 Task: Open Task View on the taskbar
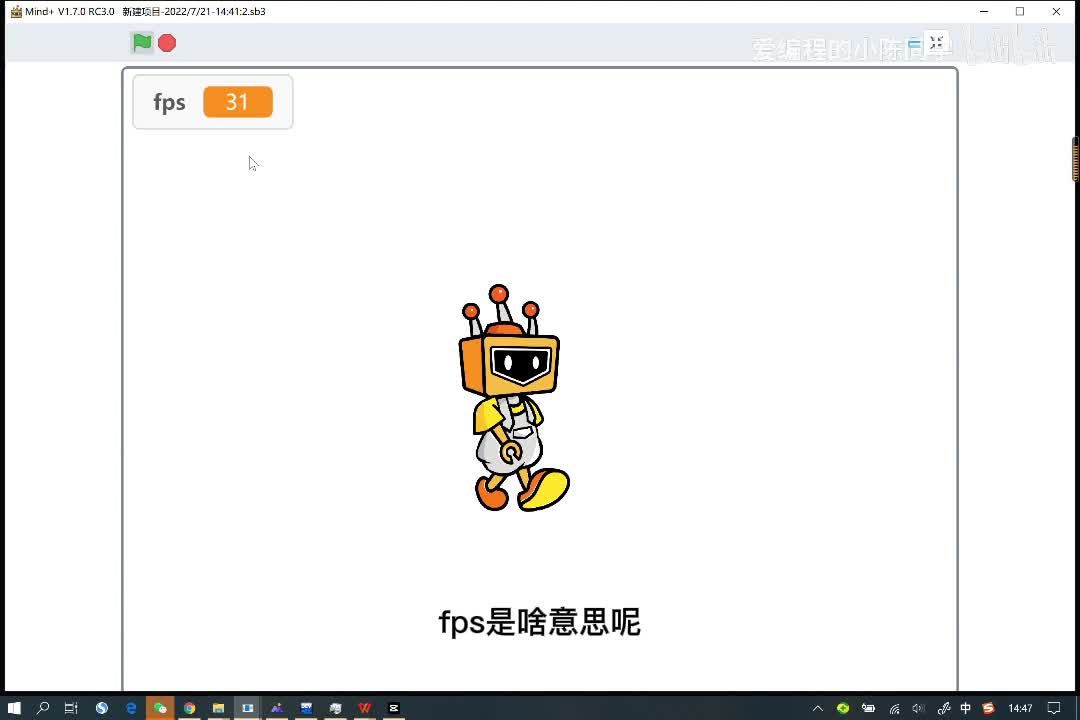point(71,708)
